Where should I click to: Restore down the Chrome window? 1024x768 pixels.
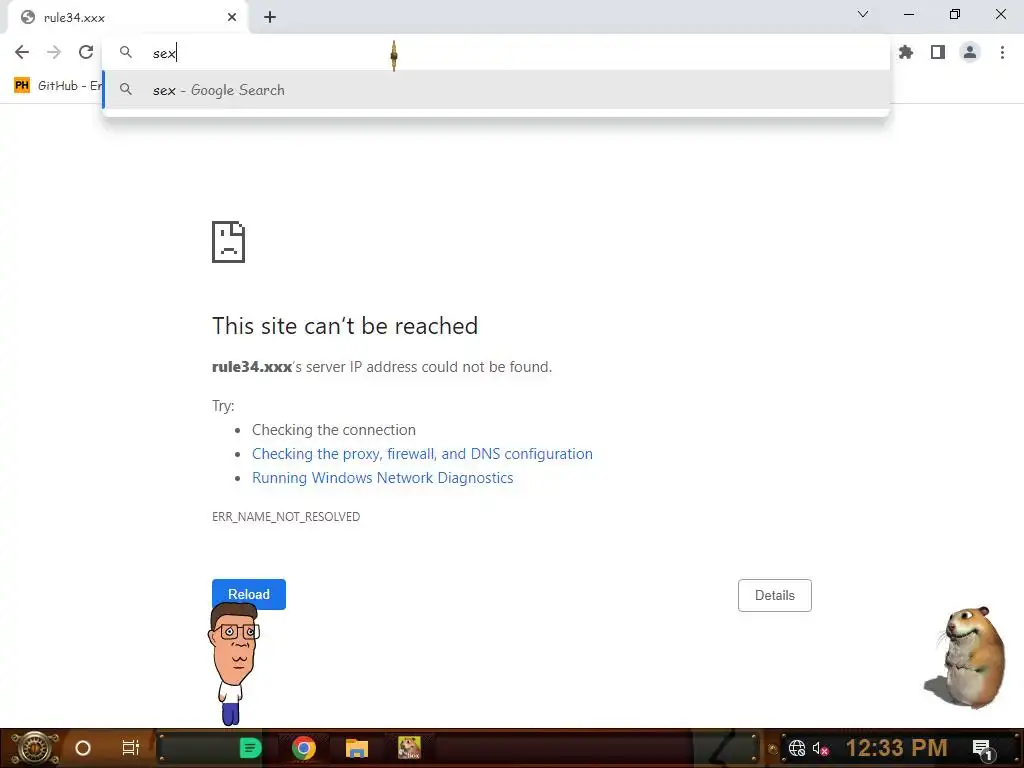pyautogui.click(x=955, y=14)
